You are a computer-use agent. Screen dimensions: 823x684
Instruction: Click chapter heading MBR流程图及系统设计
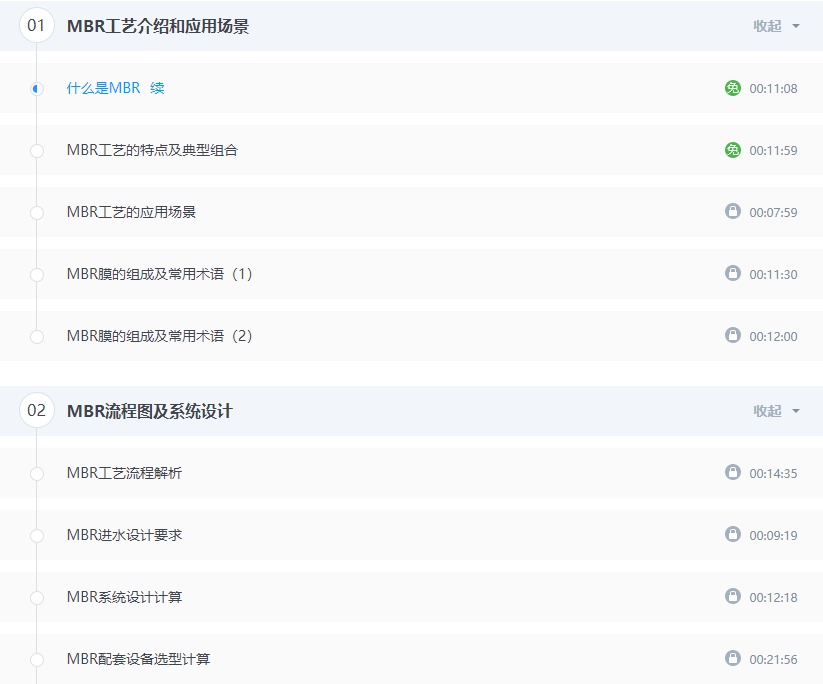tap(150, 411)
